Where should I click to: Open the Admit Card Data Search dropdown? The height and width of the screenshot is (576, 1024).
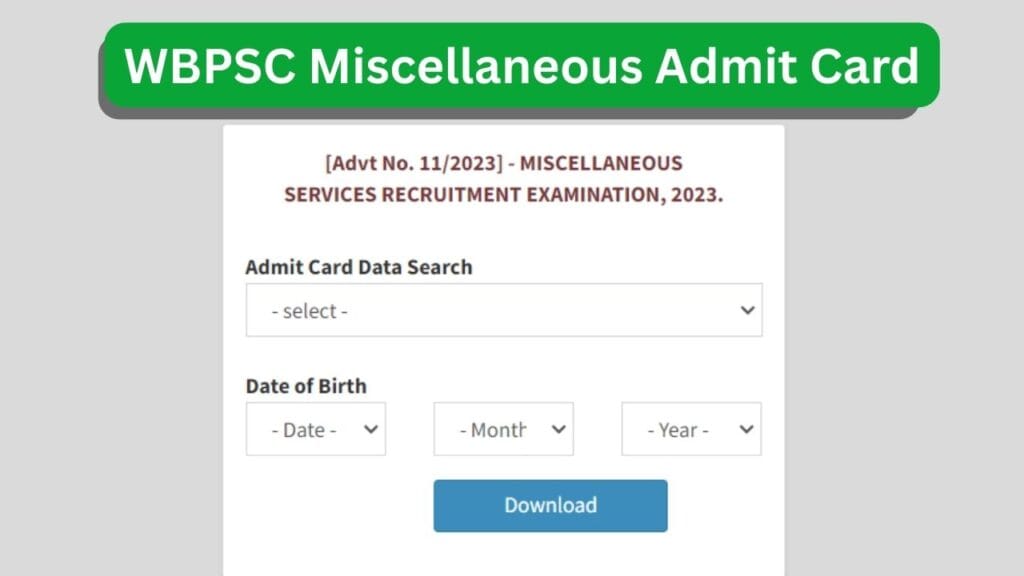coord(506,310)
